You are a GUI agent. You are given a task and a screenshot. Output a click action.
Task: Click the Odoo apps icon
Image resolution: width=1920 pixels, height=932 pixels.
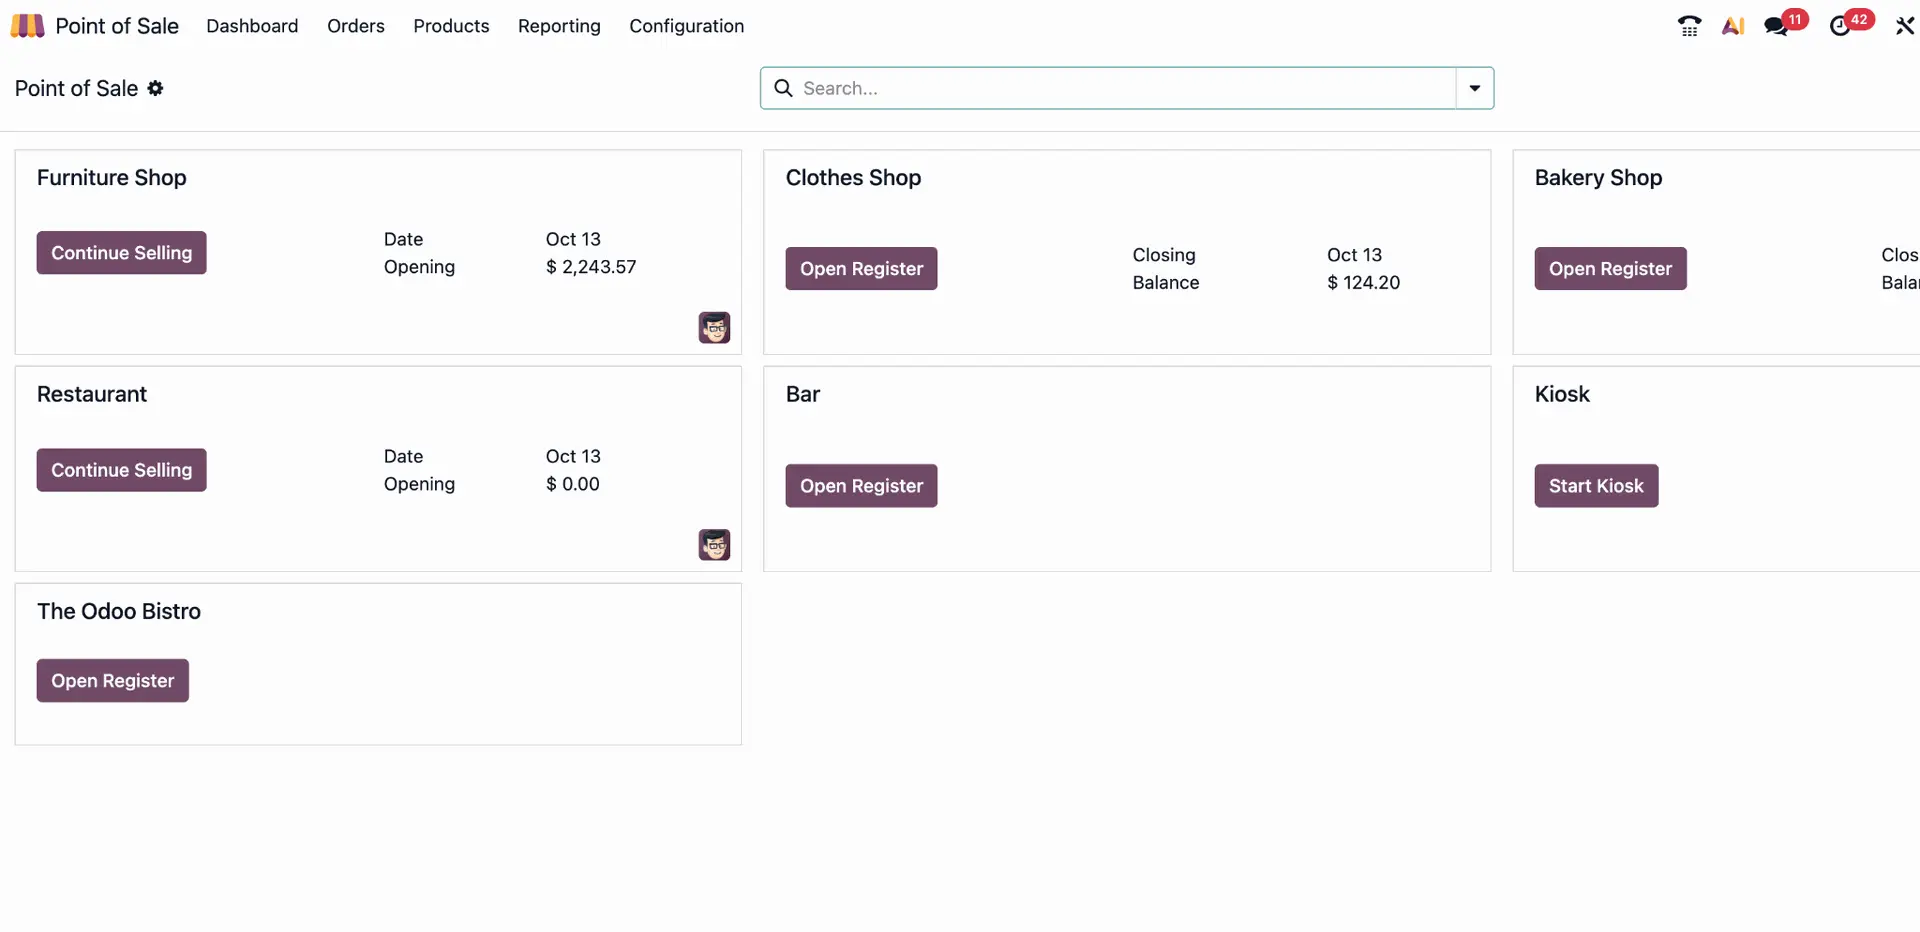27,25
